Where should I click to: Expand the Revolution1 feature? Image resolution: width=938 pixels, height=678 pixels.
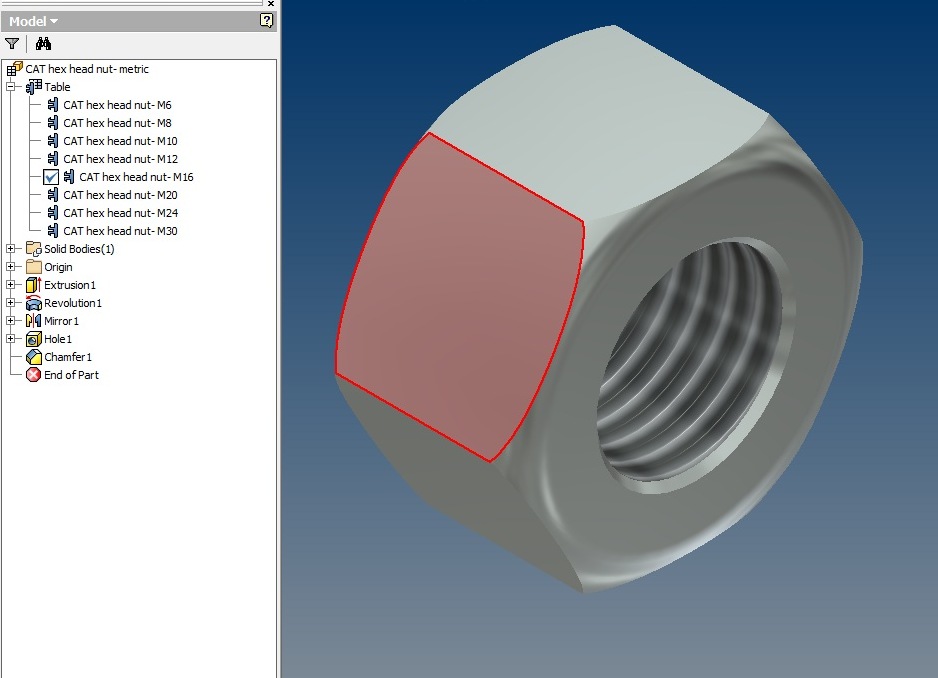11,302
